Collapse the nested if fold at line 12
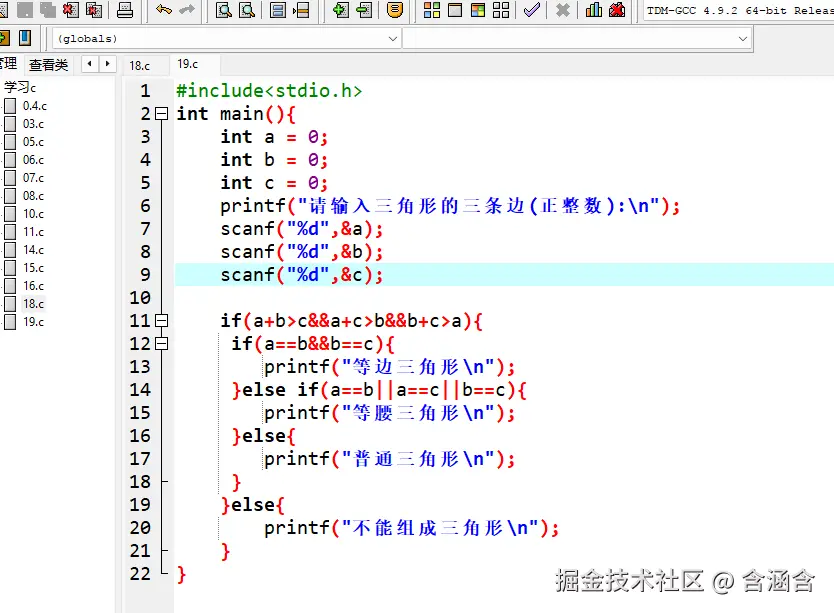The image size is (834, 613). click(162, 343)
